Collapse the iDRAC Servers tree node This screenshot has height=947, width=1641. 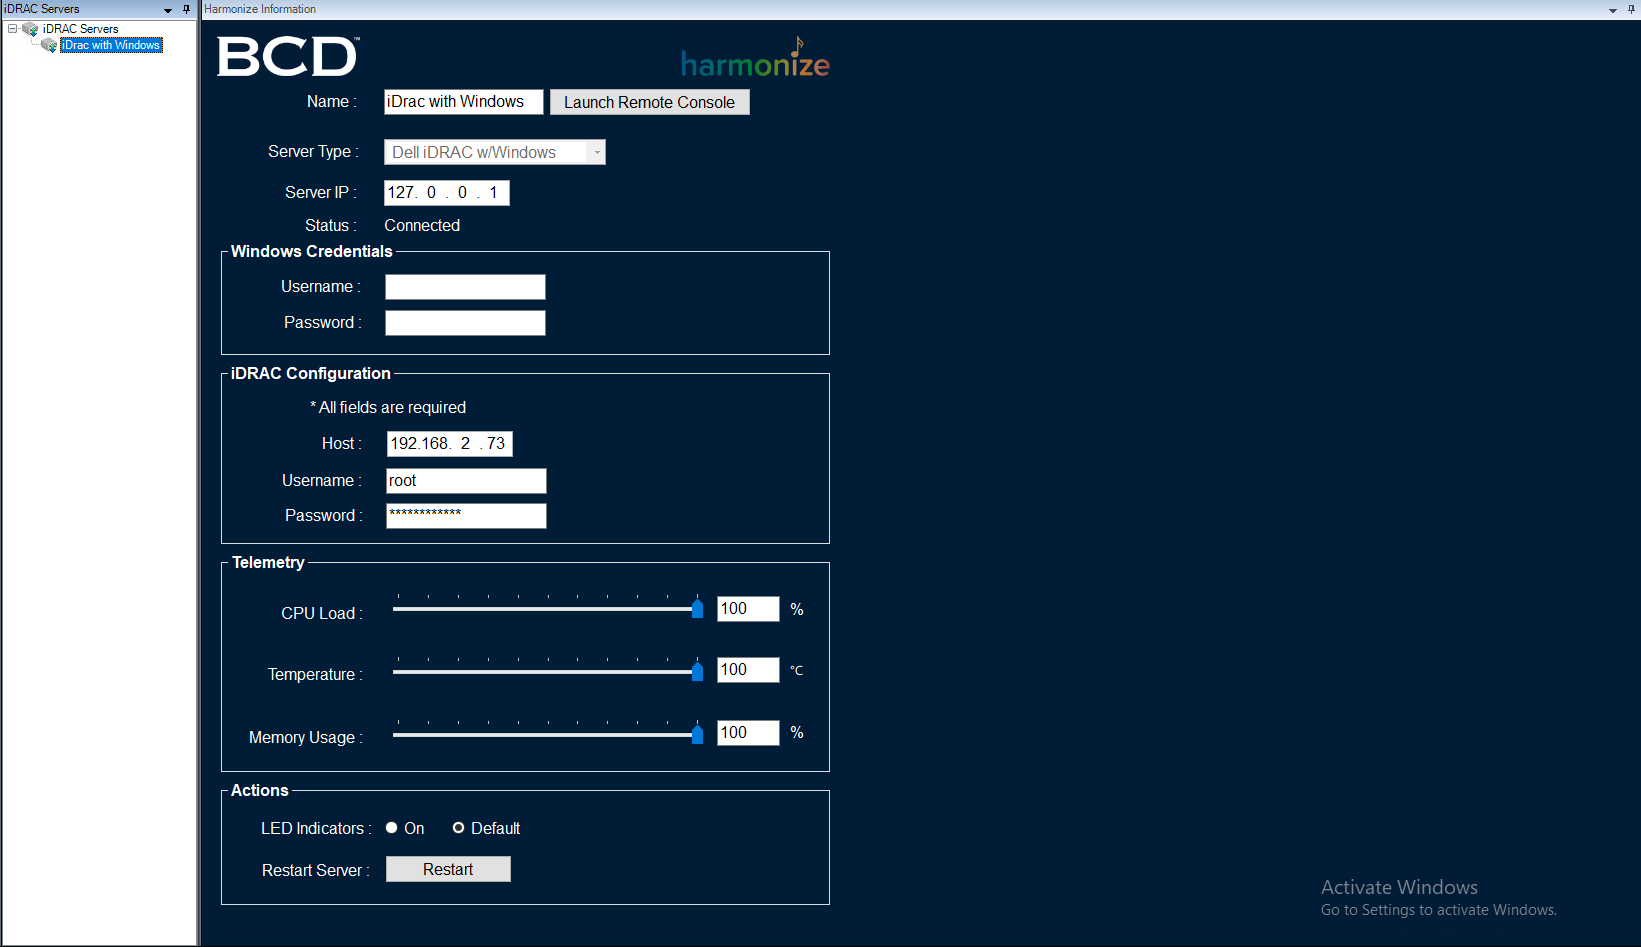point(13,29)
